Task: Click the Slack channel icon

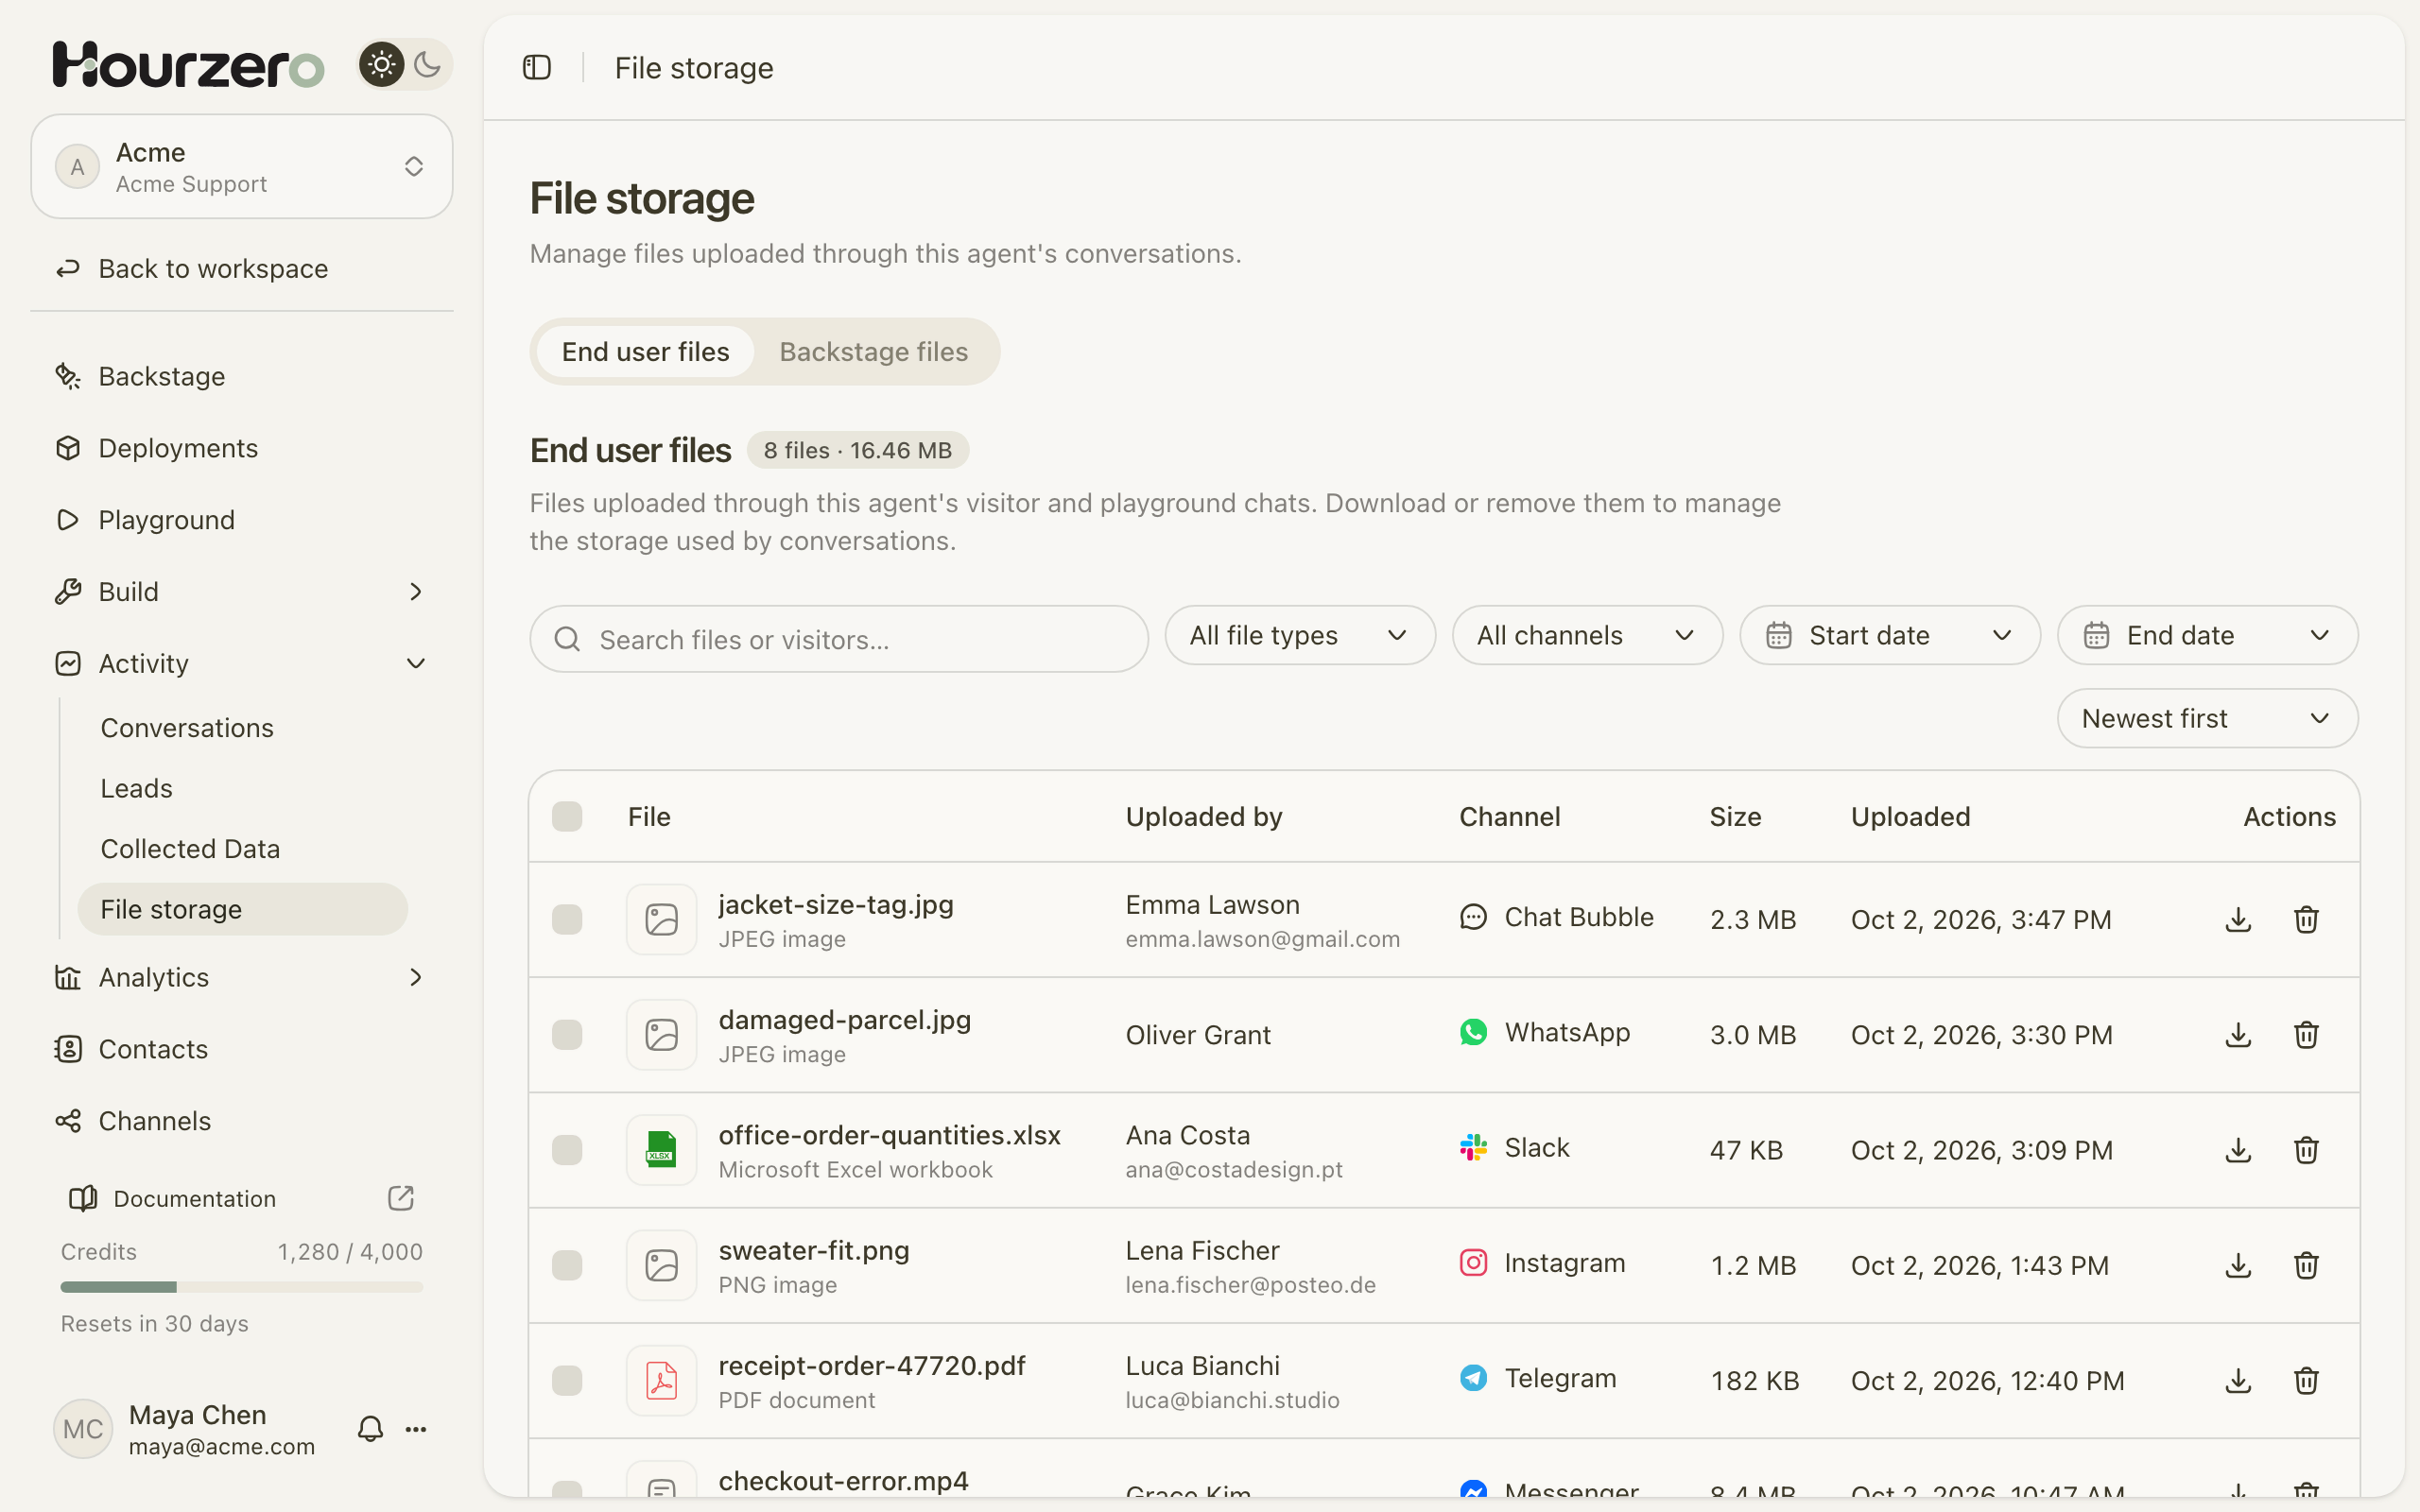Action: pyautogui.click(x=1473, y=1147)
